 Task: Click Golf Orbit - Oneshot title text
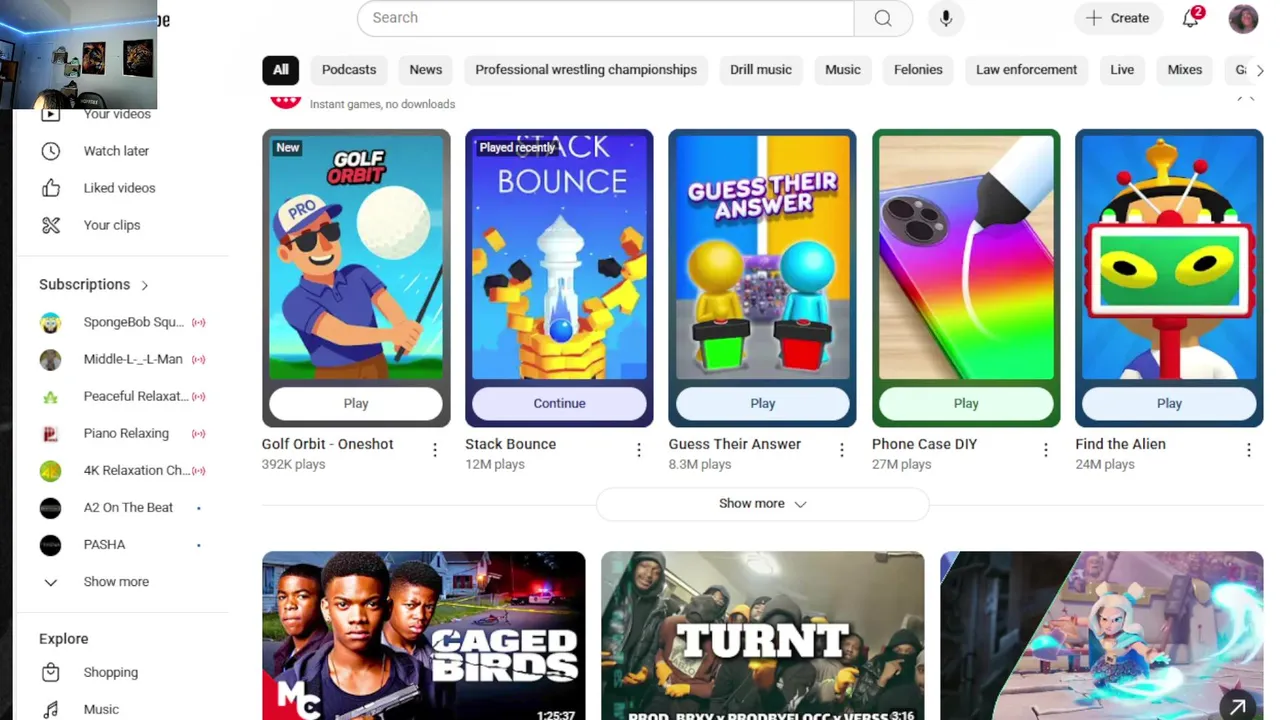327,444
